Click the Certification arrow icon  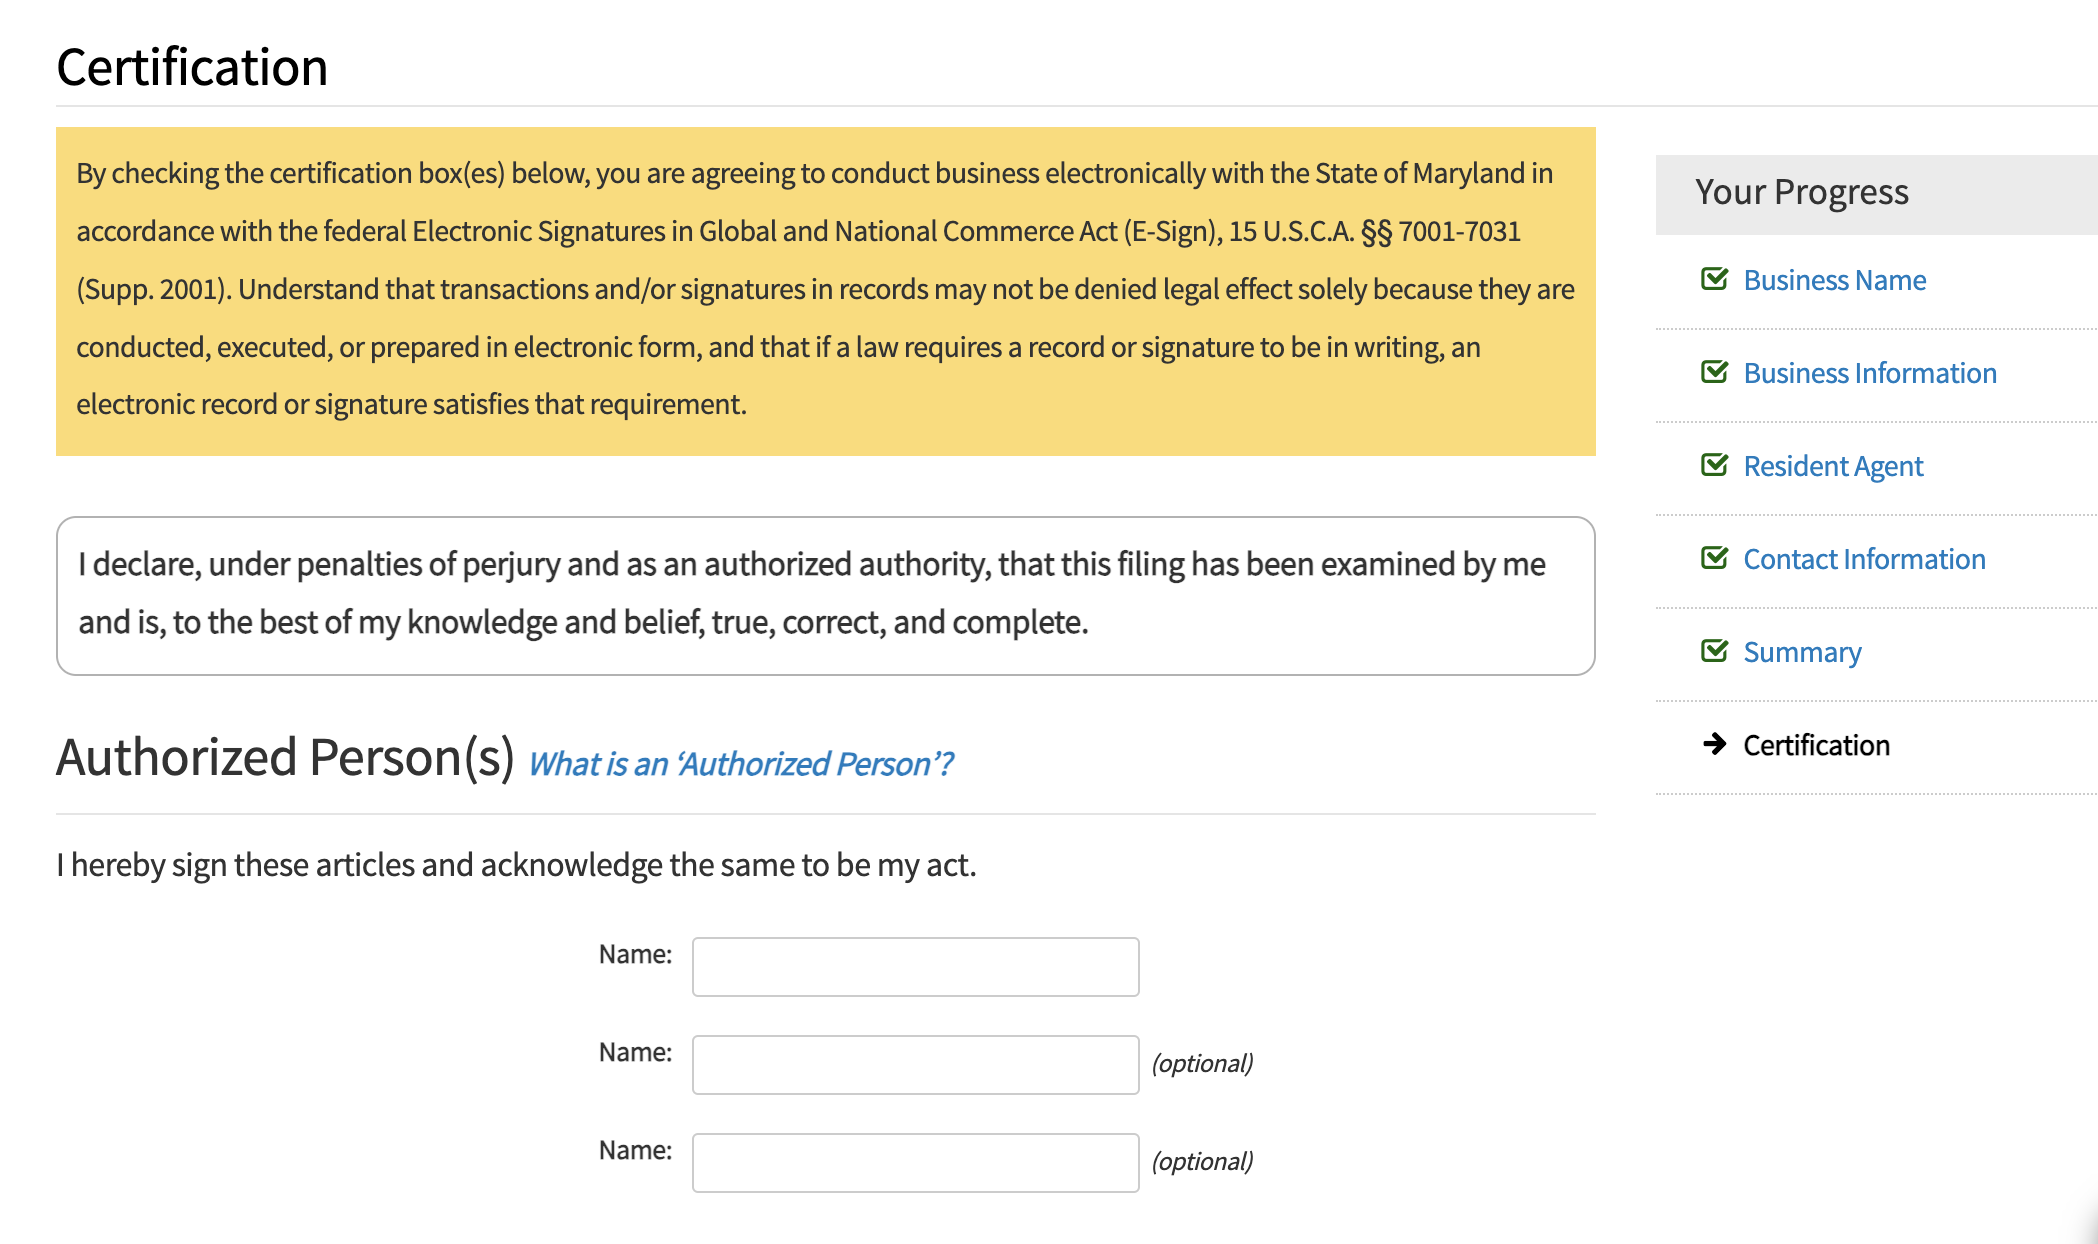(1714, 744)
